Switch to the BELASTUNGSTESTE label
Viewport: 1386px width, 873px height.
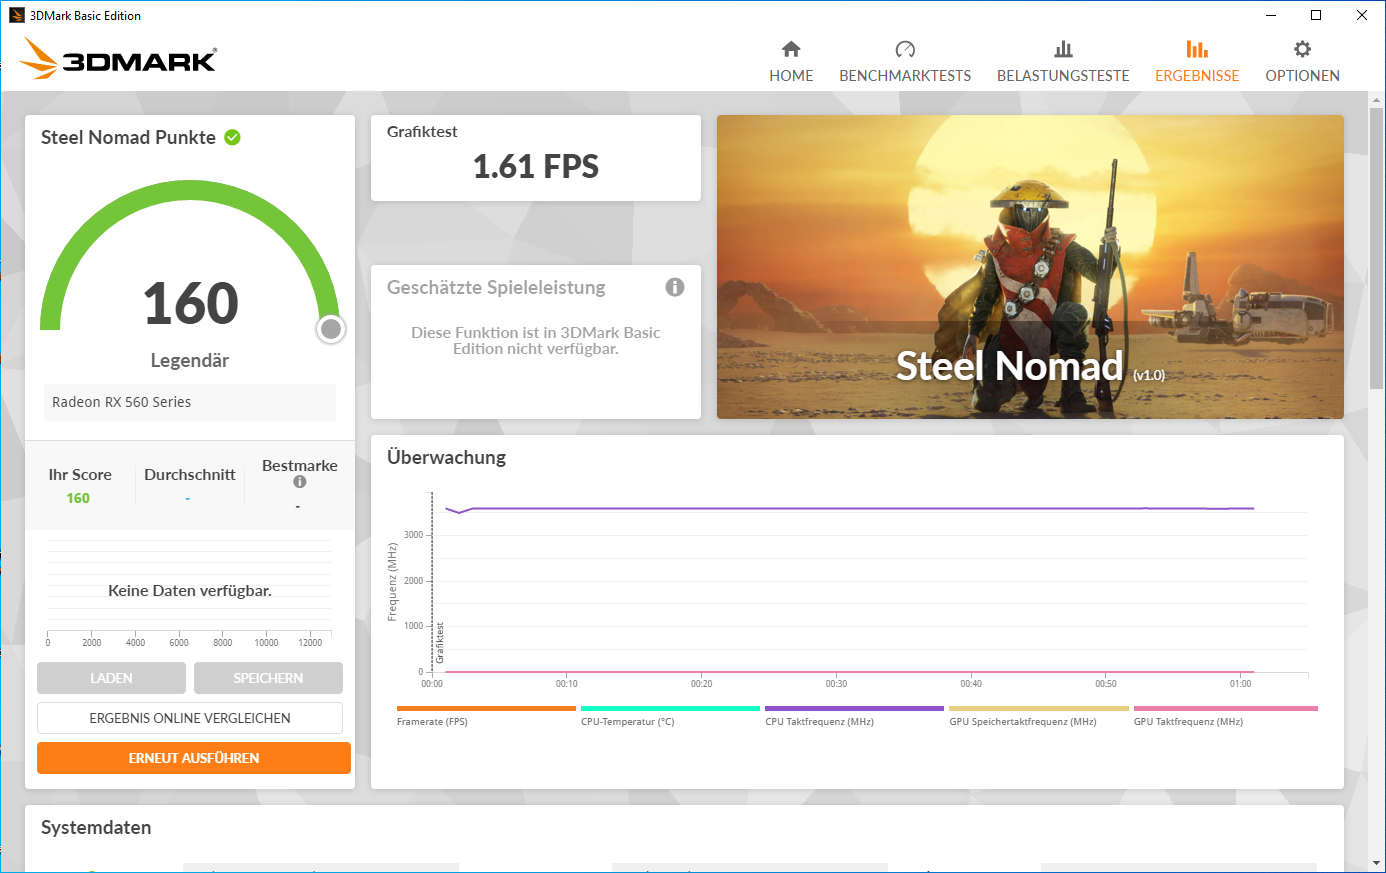(1063, 76)
